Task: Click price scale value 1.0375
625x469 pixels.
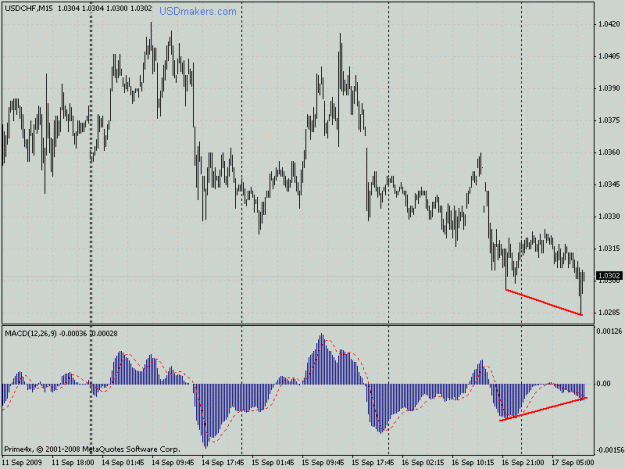Action: (x=609, y=120)
